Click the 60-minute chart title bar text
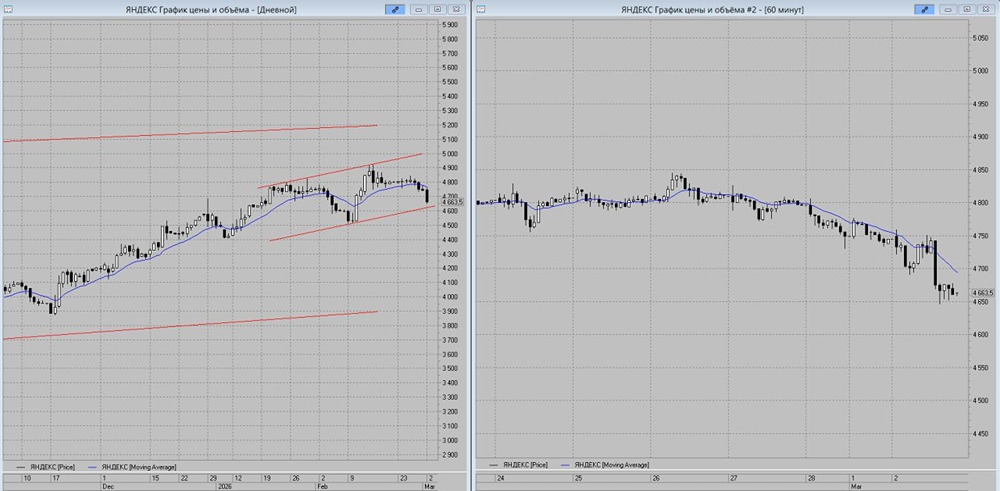1000x491 pixels. pyautogui.click(x=712, y=10)
